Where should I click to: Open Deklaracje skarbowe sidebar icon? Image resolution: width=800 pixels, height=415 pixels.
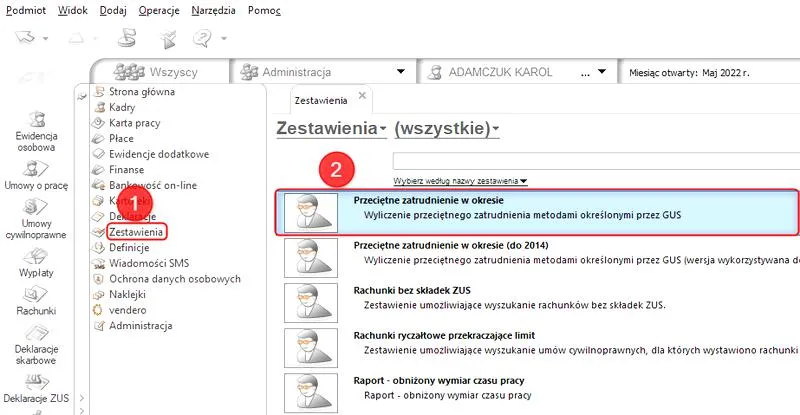[x=36, y=345]
